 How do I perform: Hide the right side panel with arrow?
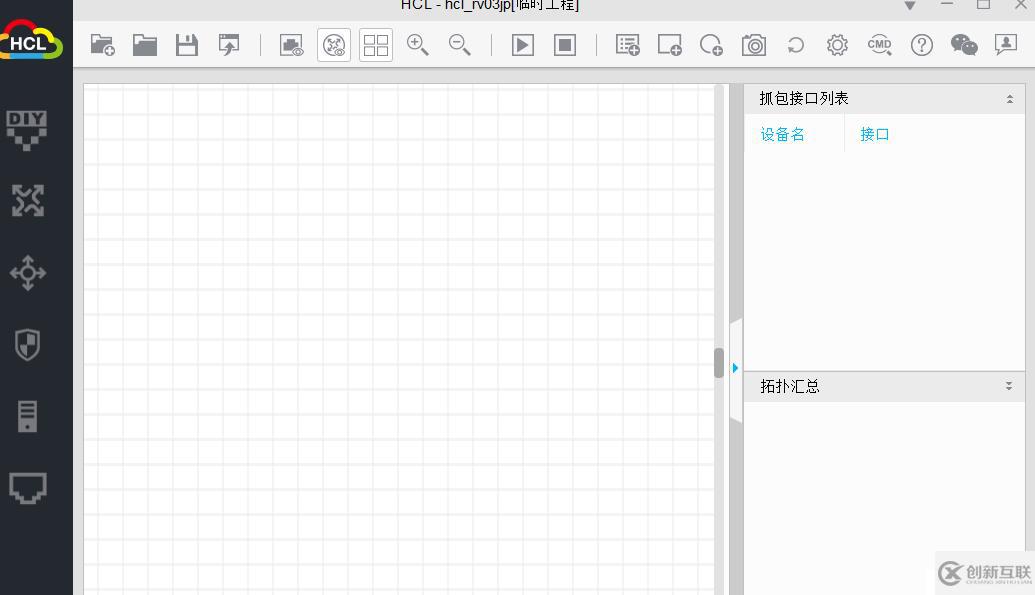point(735,368)
